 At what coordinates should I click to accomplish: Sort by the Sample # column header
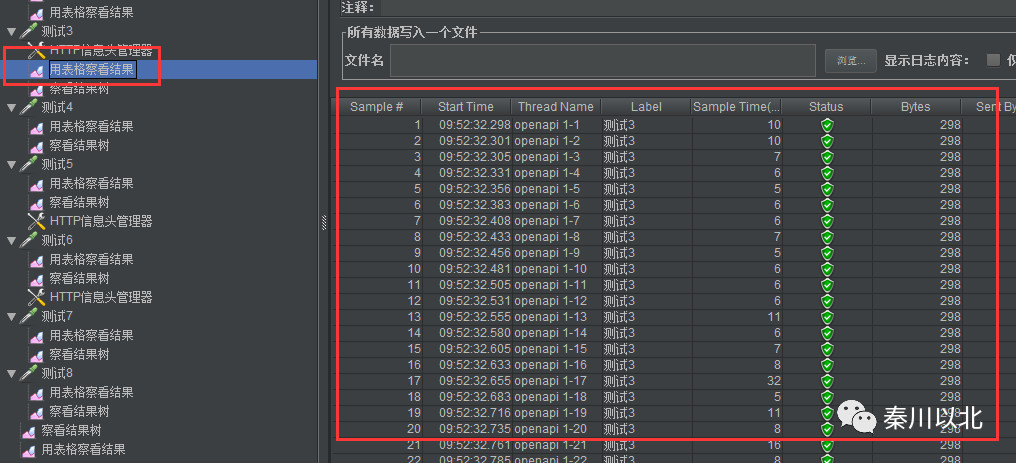click(377, 107)
